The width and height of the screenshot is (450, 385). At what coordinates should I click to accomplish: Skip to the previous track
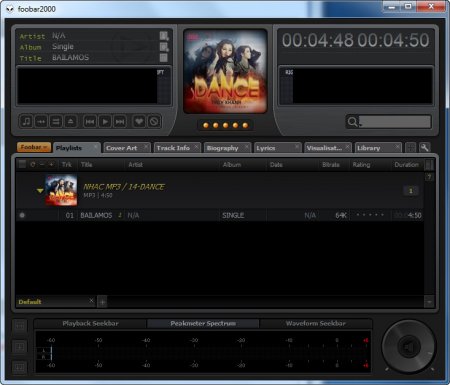click(x=90, y=122)
